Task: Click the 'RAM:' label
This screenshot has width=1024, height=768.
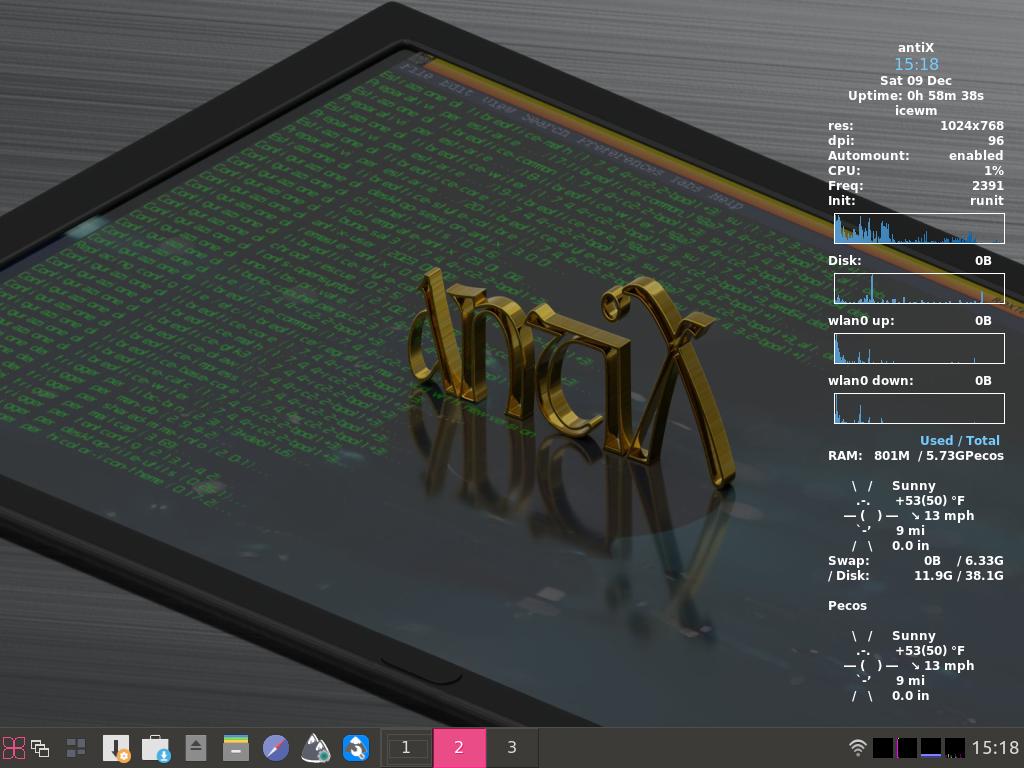Action: pos(845,455)
